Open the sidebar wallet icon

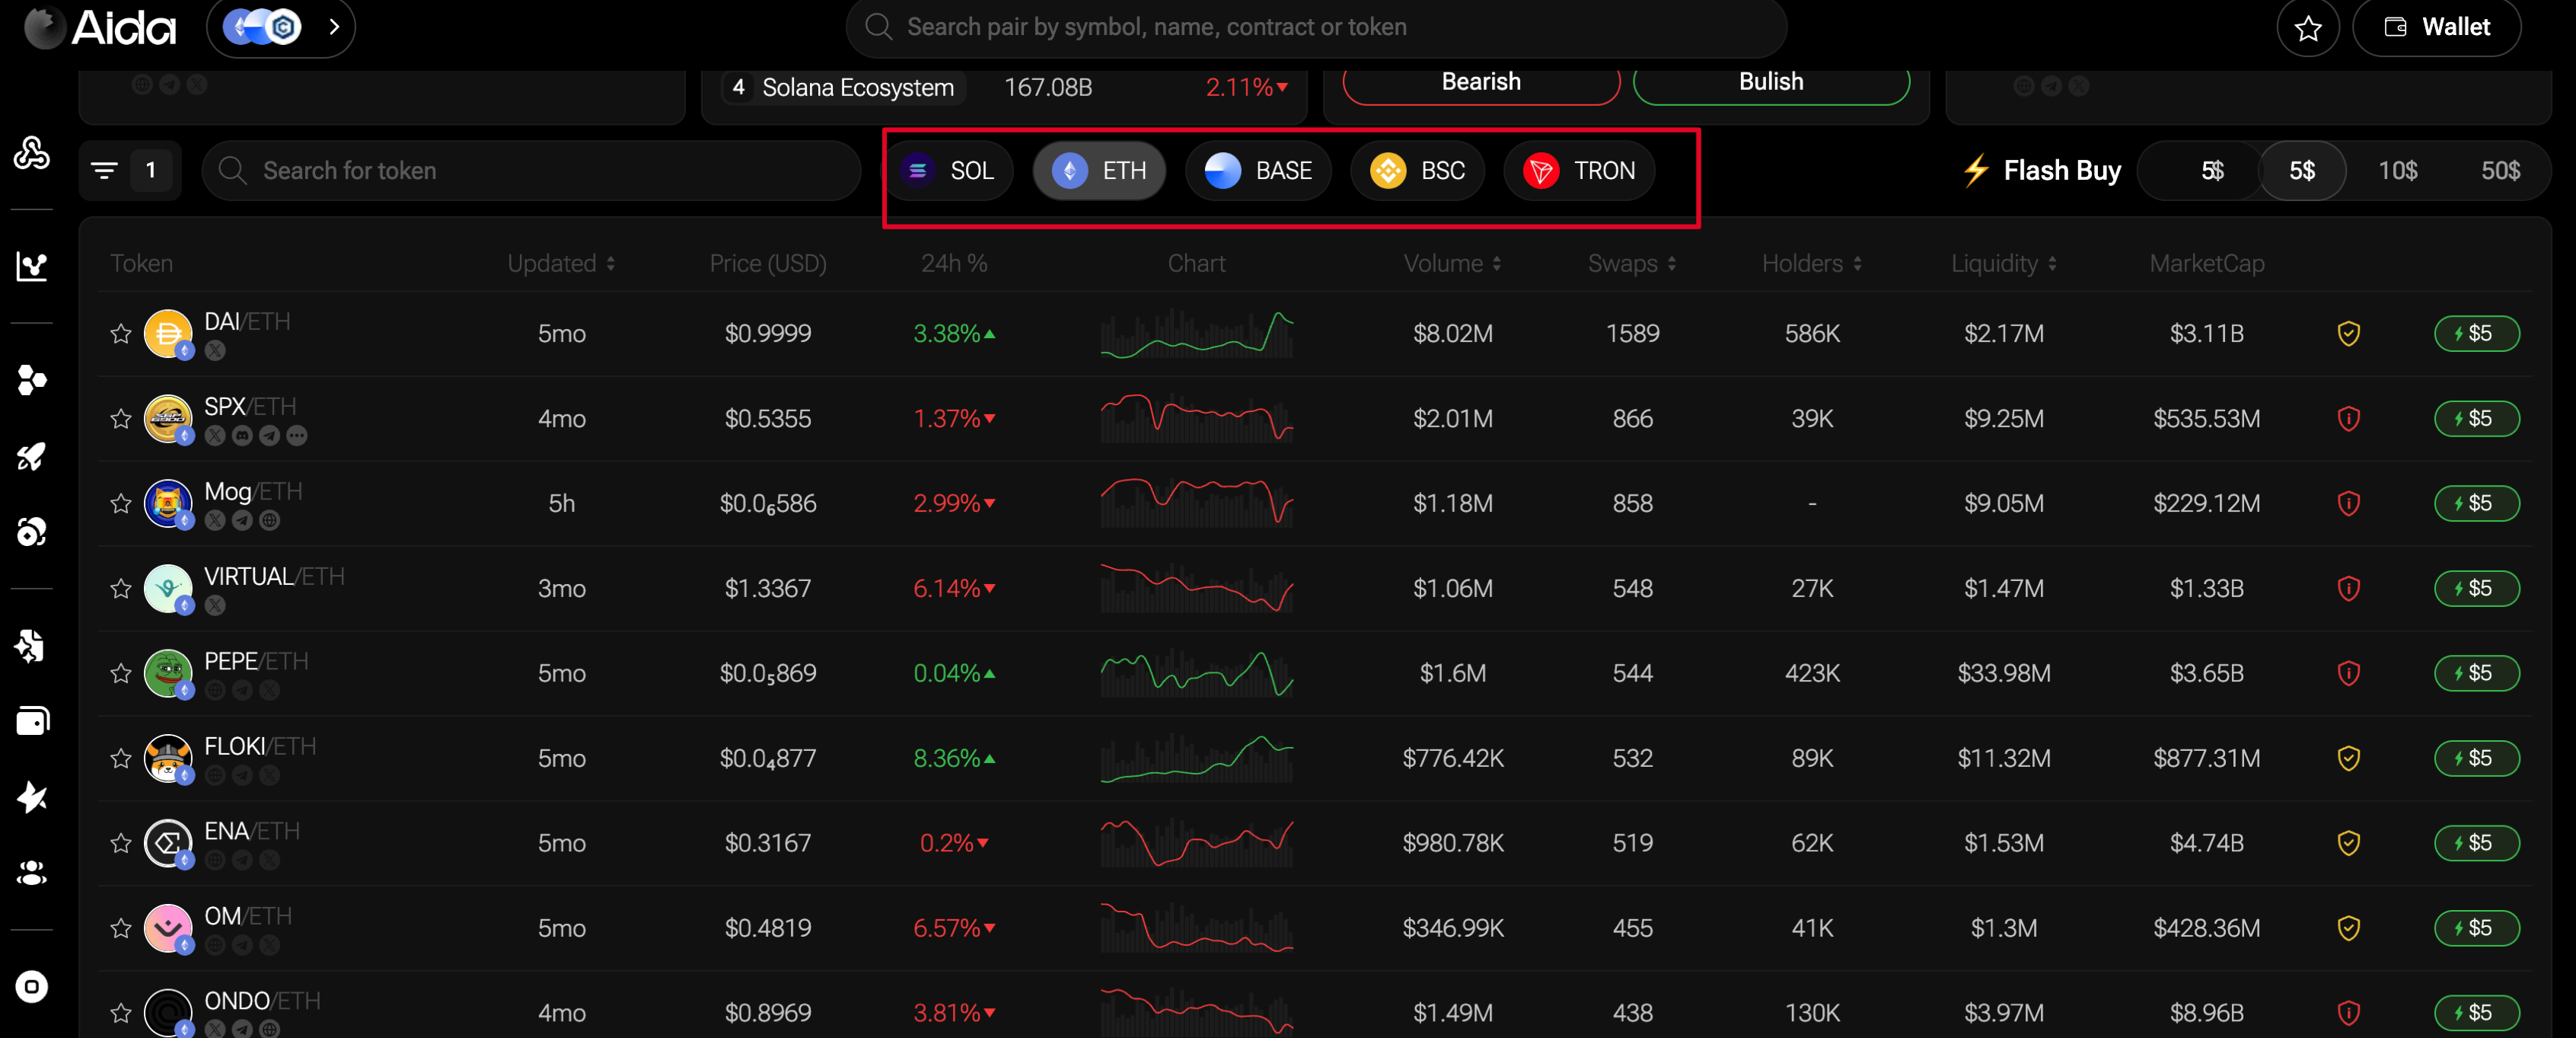pos(31,721)
